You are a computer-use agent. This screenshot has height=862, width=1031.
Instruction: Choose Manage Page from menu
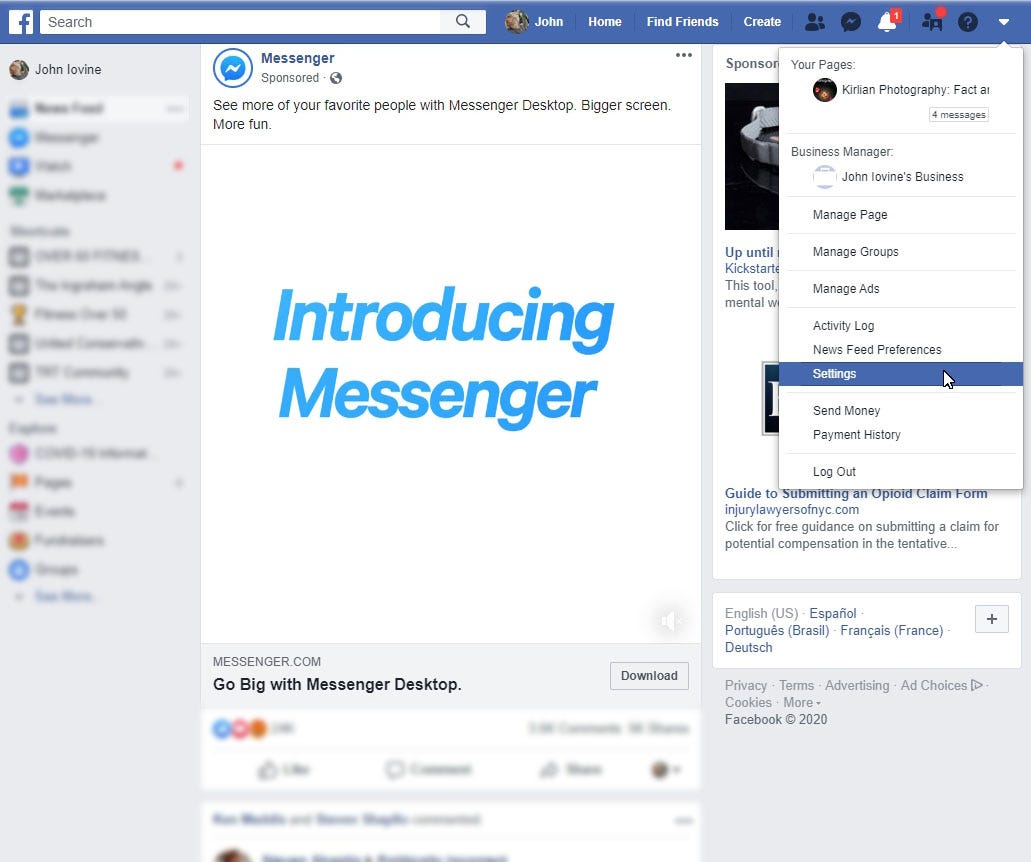850,215
